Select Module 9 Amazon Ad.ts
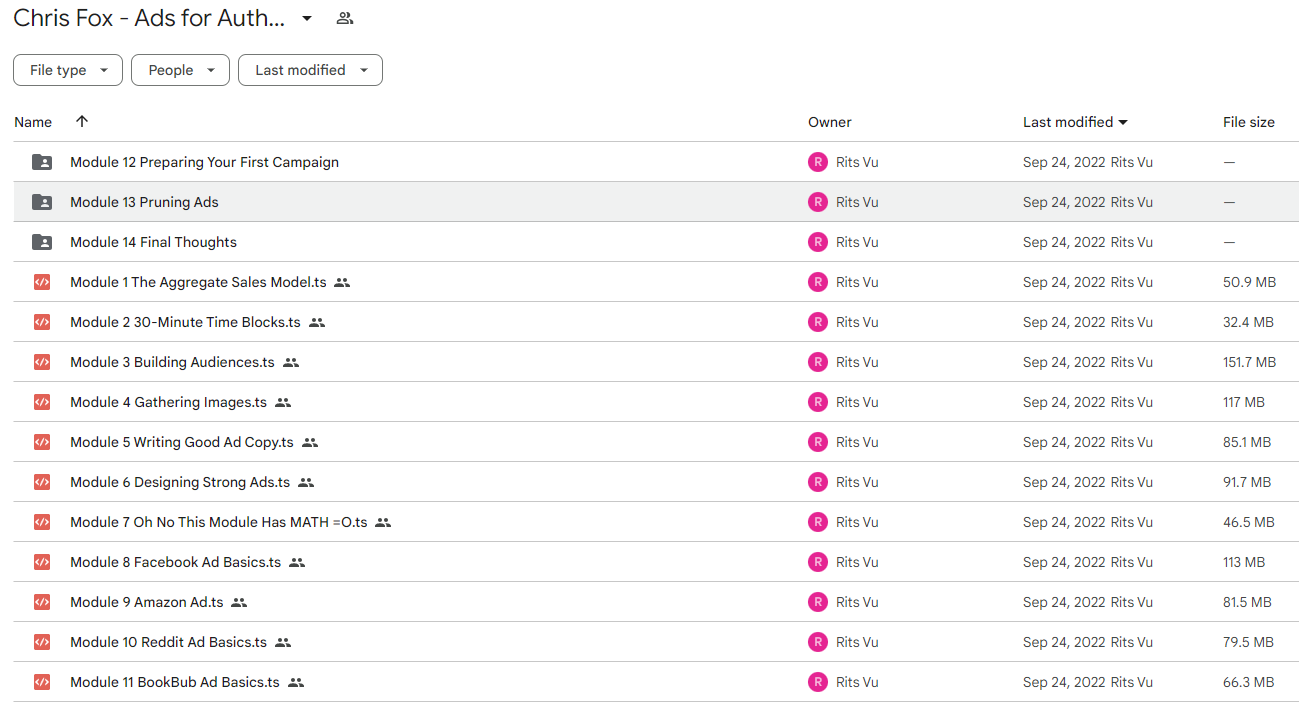Screen dimensions: 1299x708 pos(147,602)
